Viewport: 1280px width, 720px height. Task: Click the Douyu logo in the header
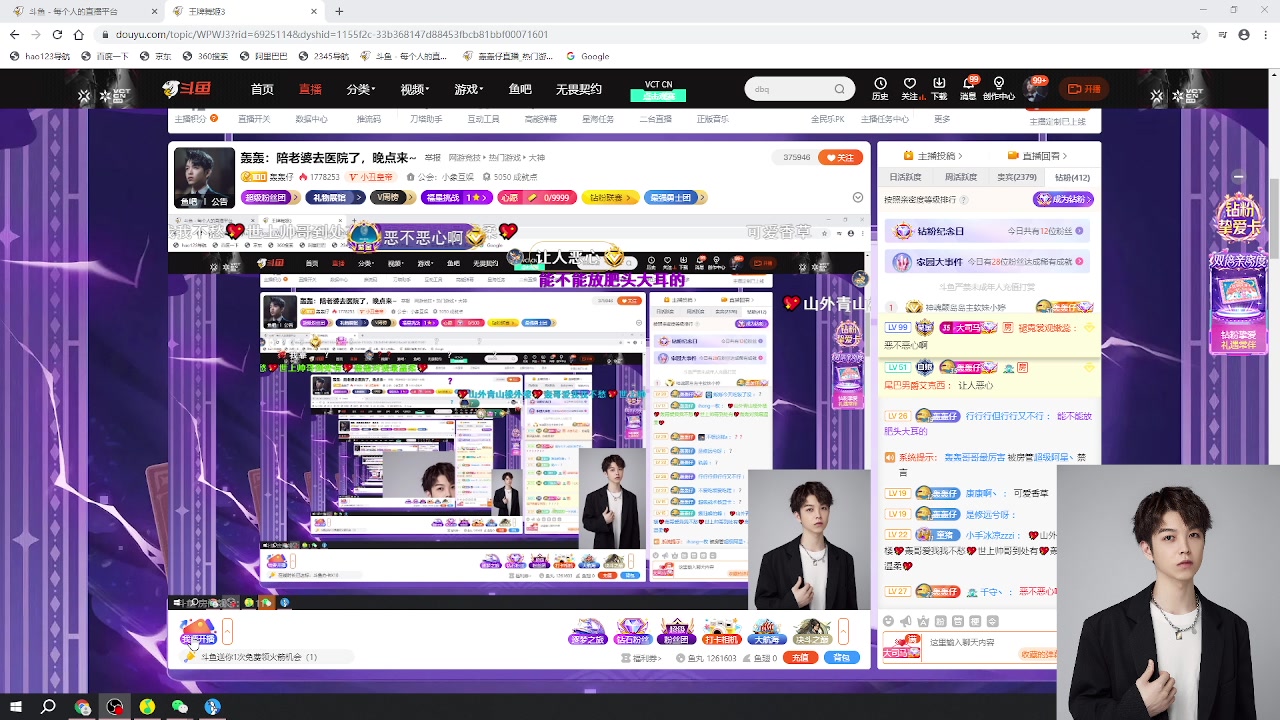tap(187, 89)
